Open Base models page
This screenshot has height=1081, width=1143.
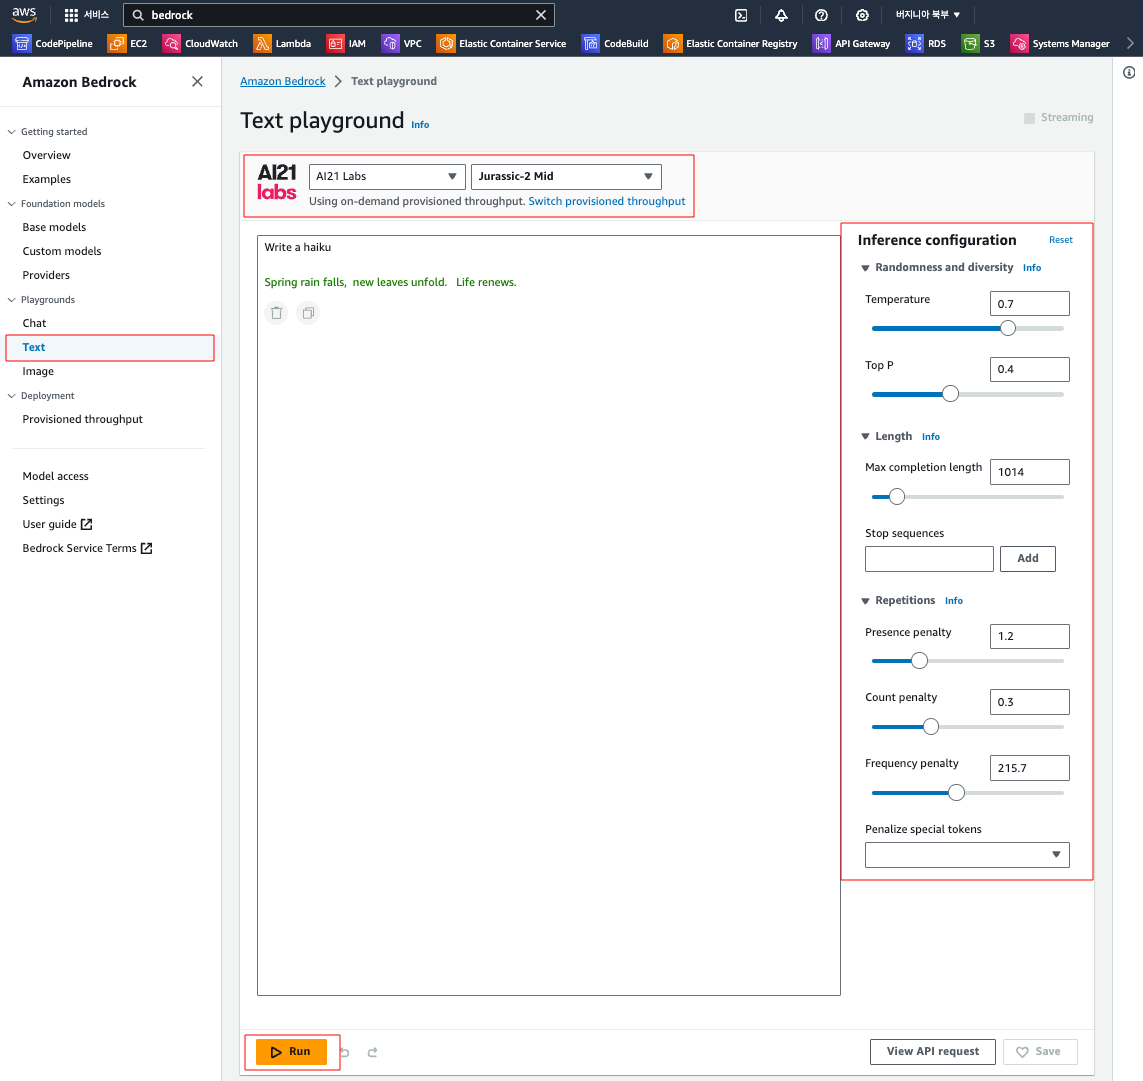[x=54, y=227]
